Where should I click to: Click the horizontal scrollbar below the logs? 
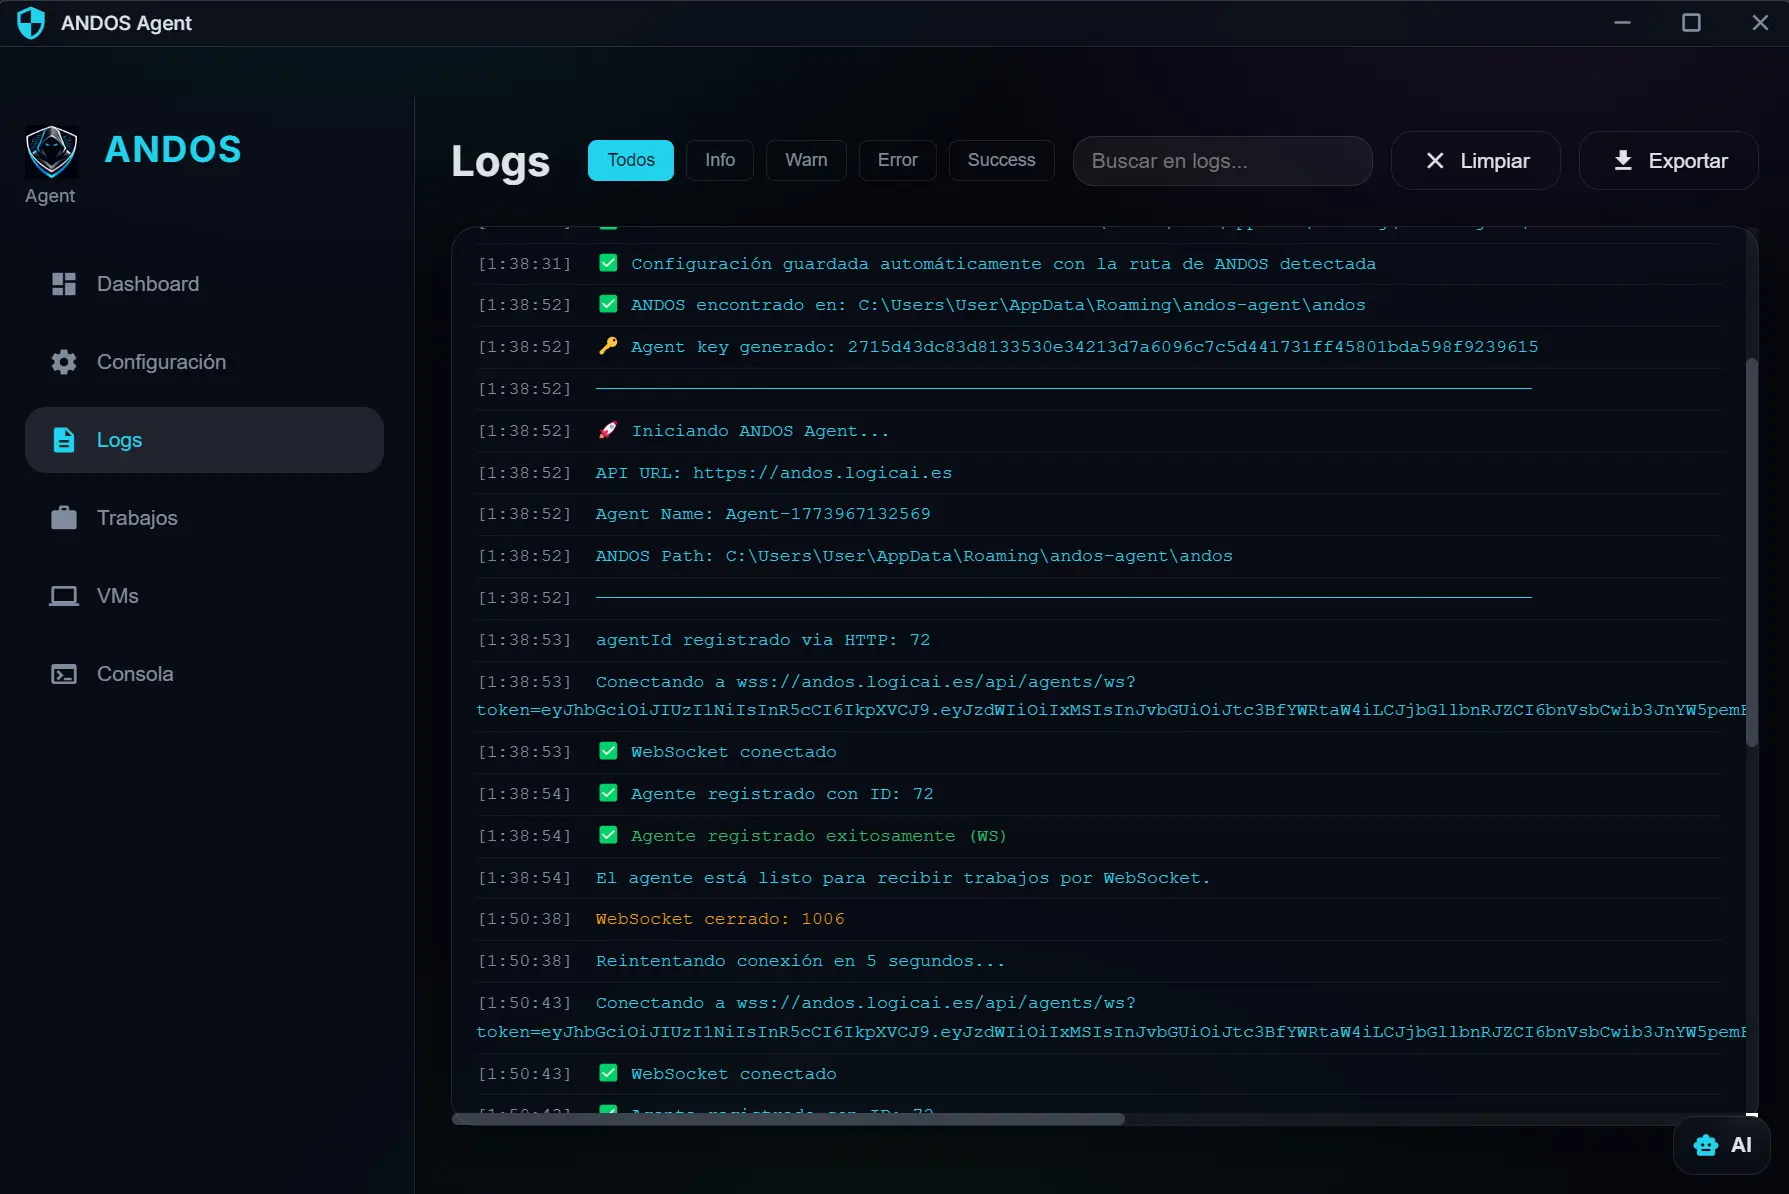tap(790, 1119)
